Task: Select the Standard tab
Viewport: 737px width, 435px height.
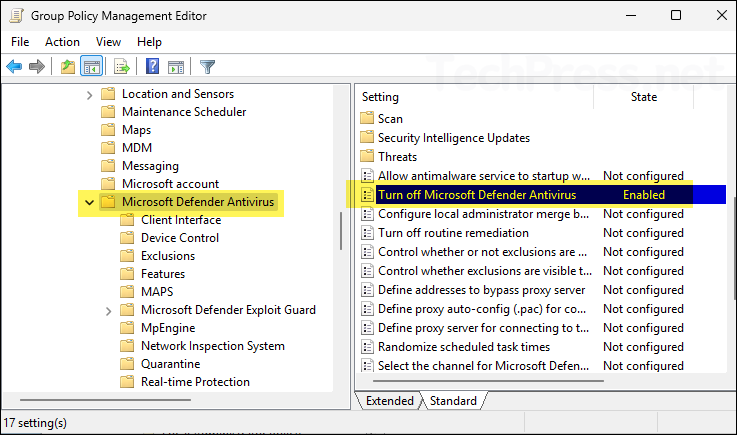Action: pyautogui.click(x=453, y=401)
